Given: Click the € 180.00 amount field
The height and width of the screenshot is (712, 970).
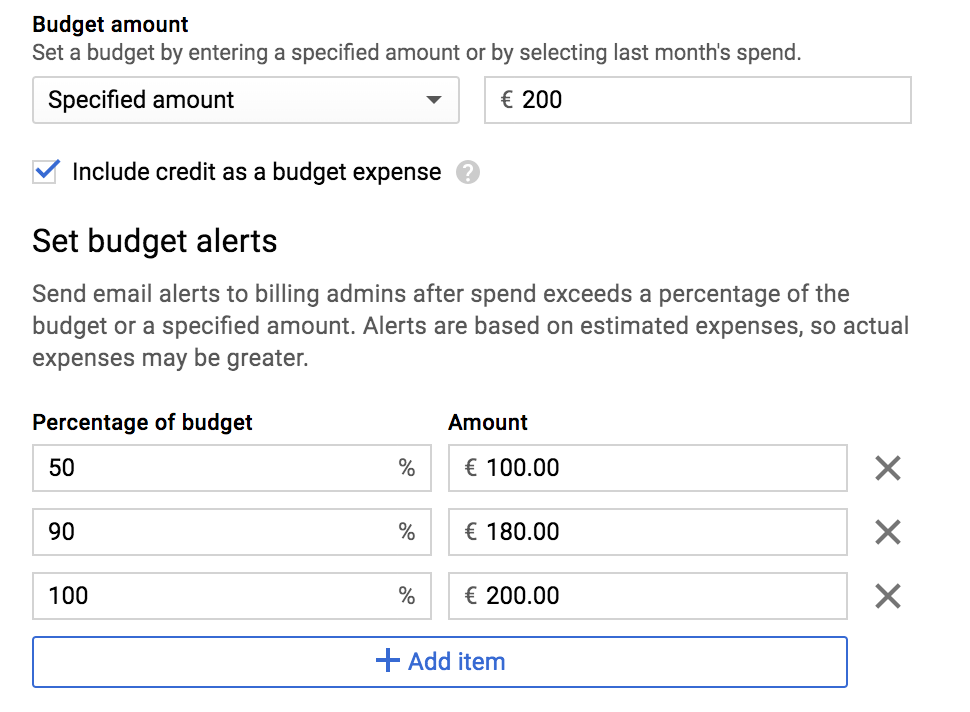Looking at the screenshot, I should [648, 532].
